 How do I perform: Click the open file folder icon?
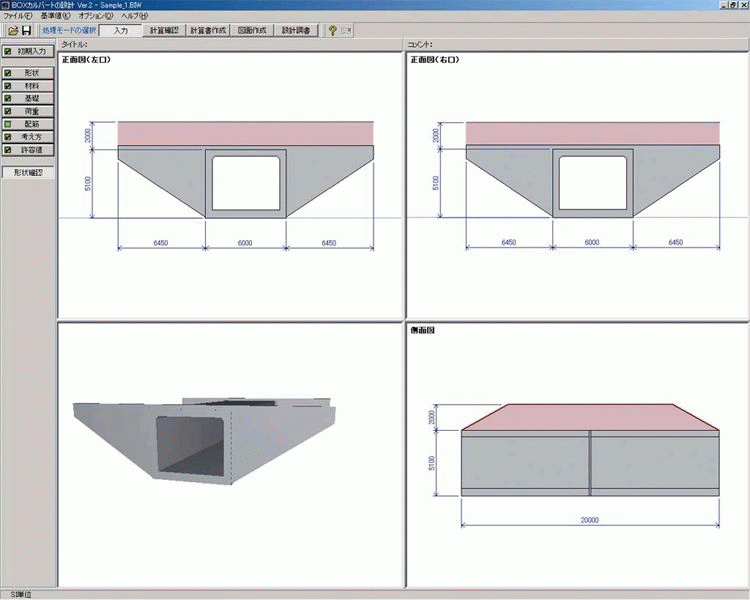pyautogui.click(x=11, y=30)
